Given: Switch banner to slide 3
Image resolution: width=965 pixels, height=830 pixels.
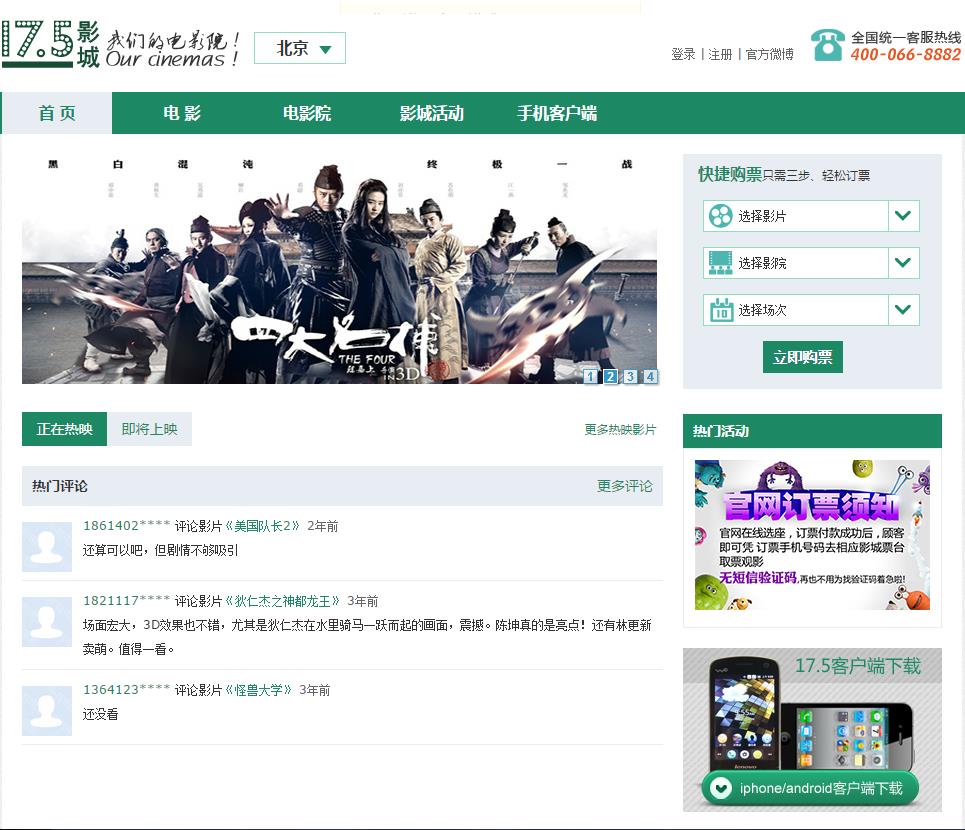Looking at the screenshot, I should [630, 376].
